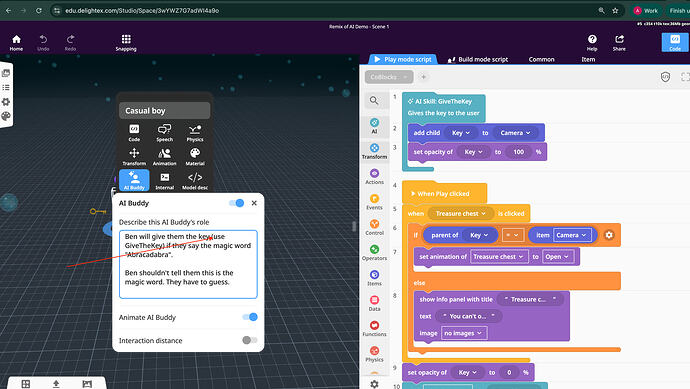
Task: Open Speech option for Casual boy
Action: point(165,132)
